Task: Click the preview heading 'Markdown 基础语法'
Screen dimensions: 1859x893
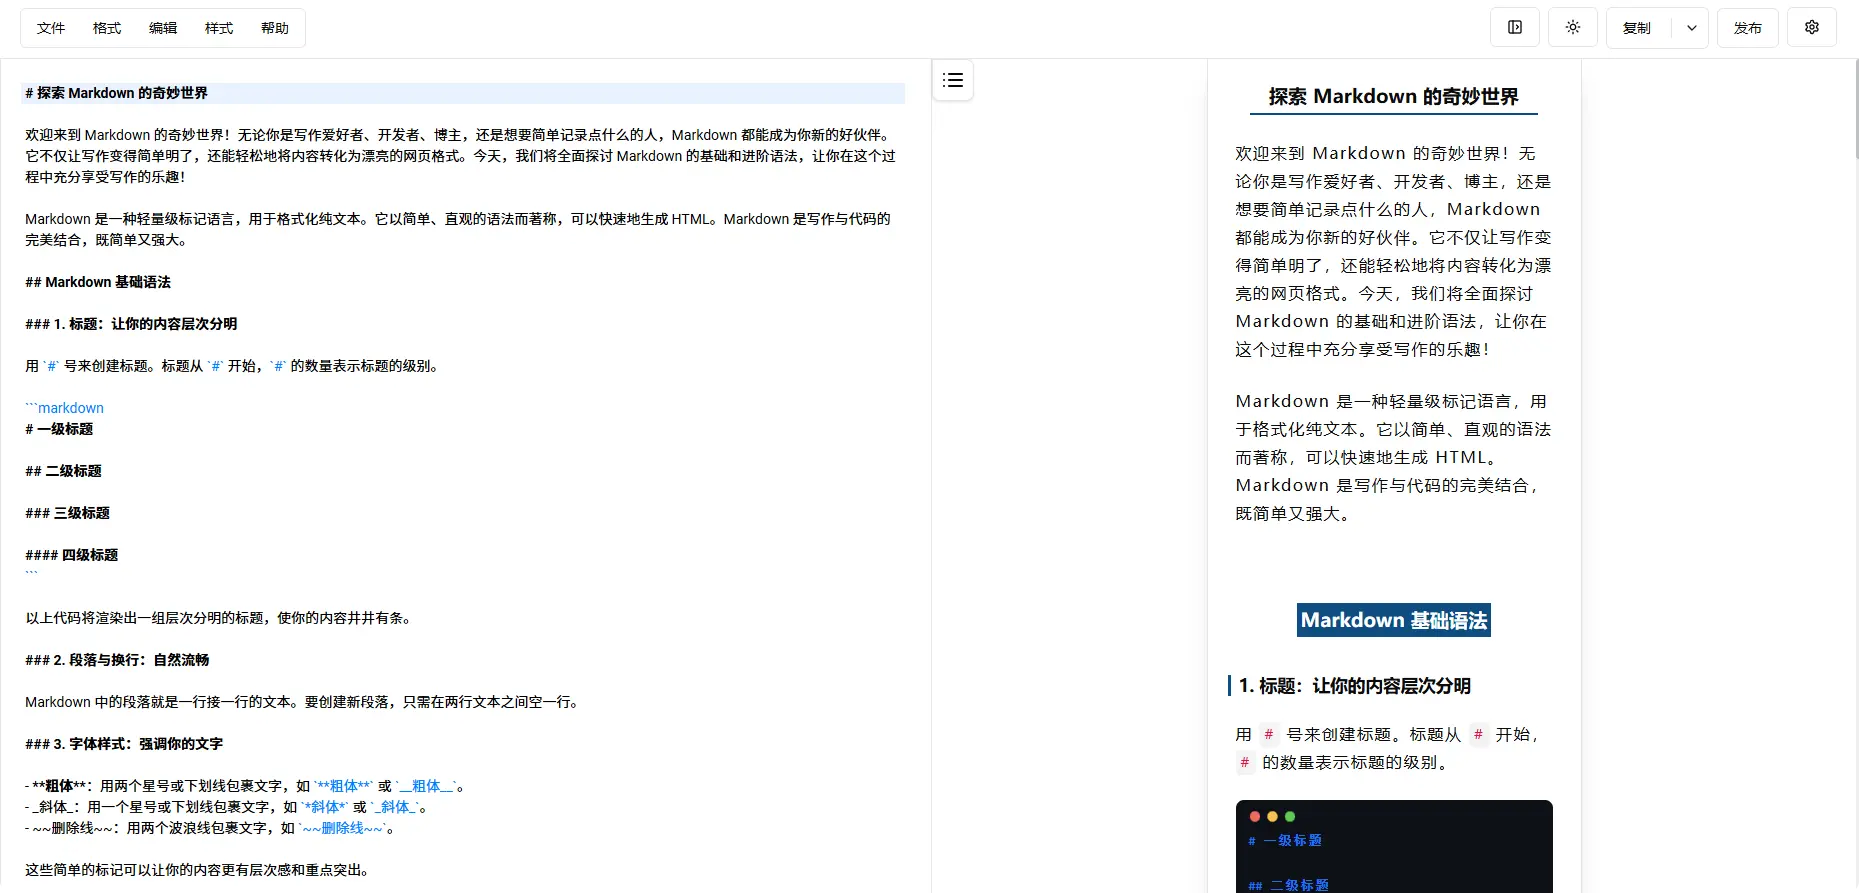Action: pos(1394,620)
